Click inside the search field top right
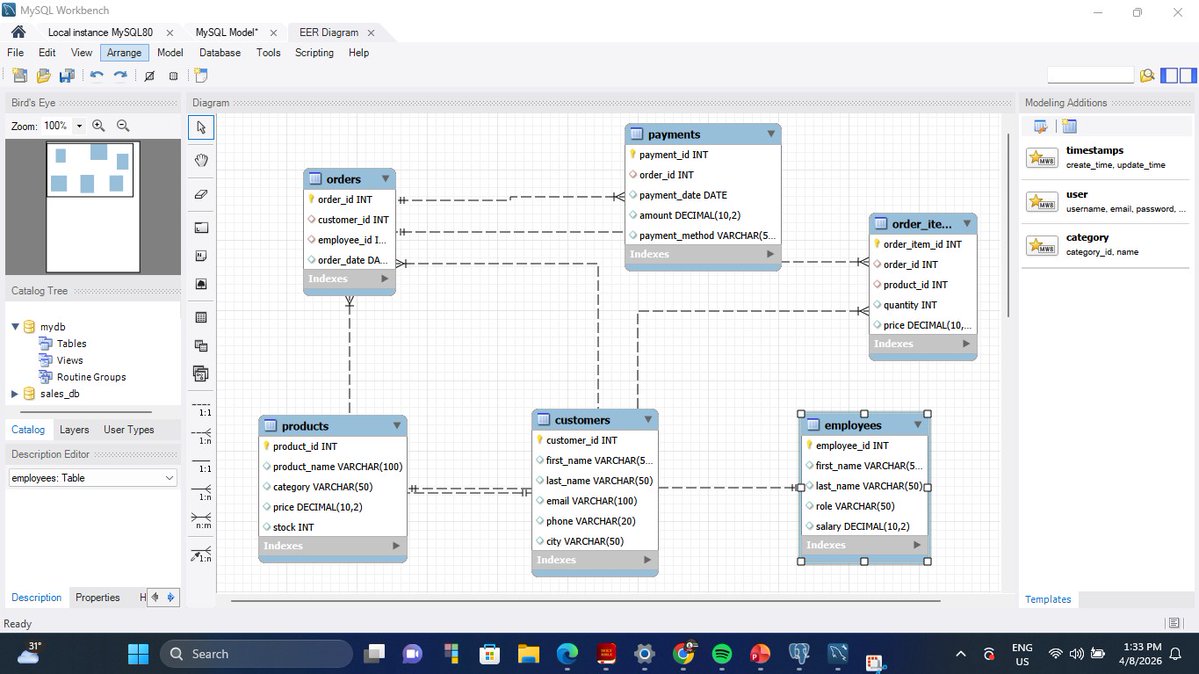1199x674 pixels. point(1089,74)
